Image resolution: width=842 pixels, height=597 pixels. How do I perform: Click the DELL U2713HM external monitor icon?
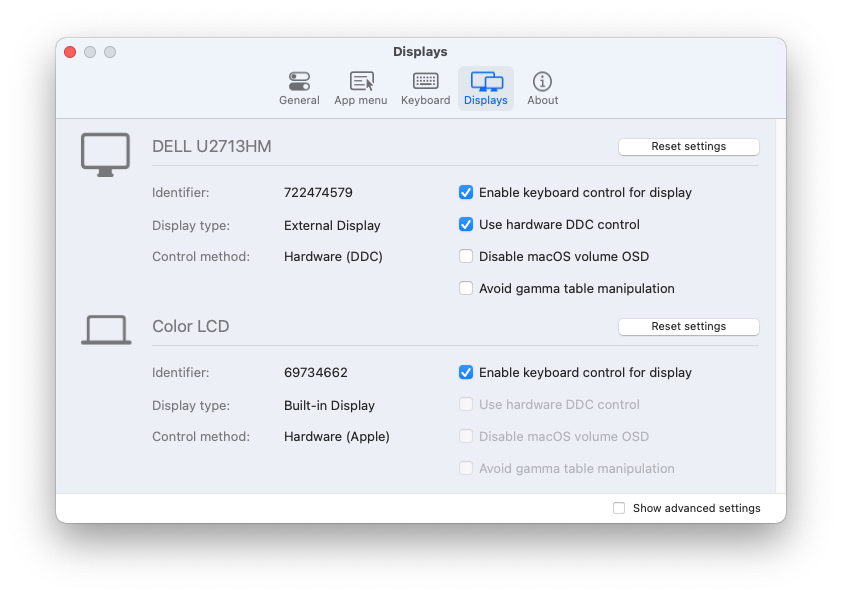[105, 152]
